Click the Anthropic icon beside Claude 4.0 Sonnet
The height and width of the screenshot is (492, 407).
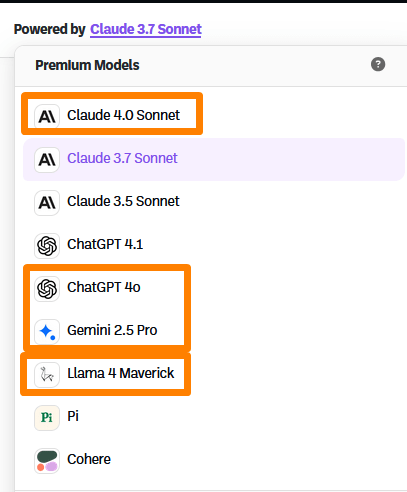click(47, 116)
